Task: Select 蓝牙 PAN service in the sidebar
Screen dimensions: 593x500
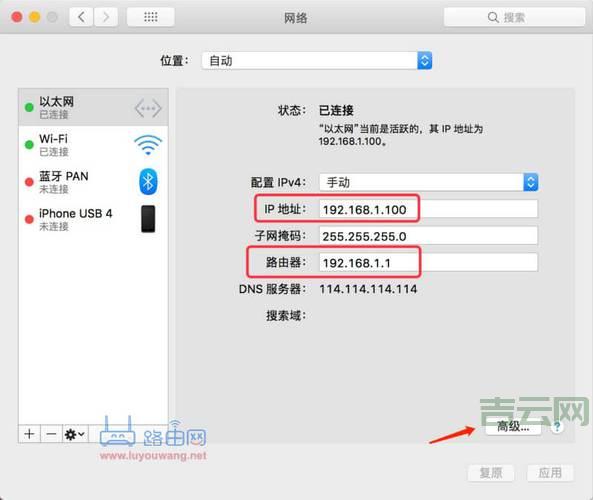Action: 93,182
